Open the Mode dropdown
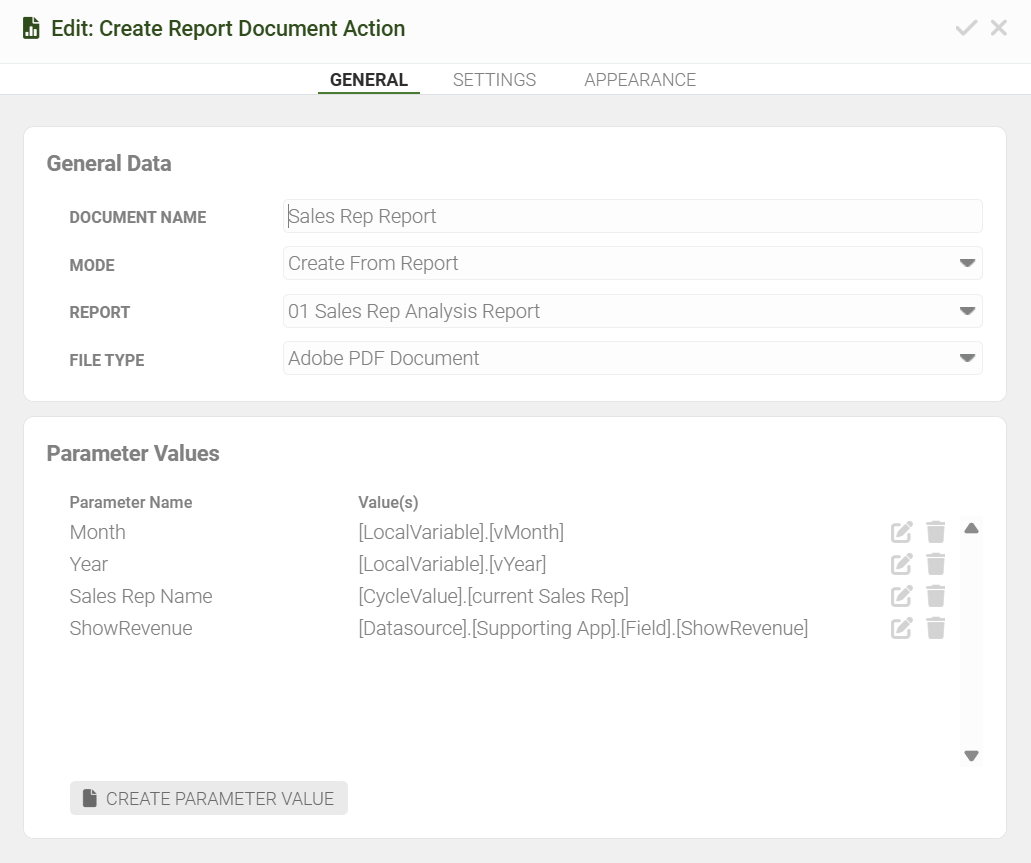1031x863 pixels. click(966, 263)
